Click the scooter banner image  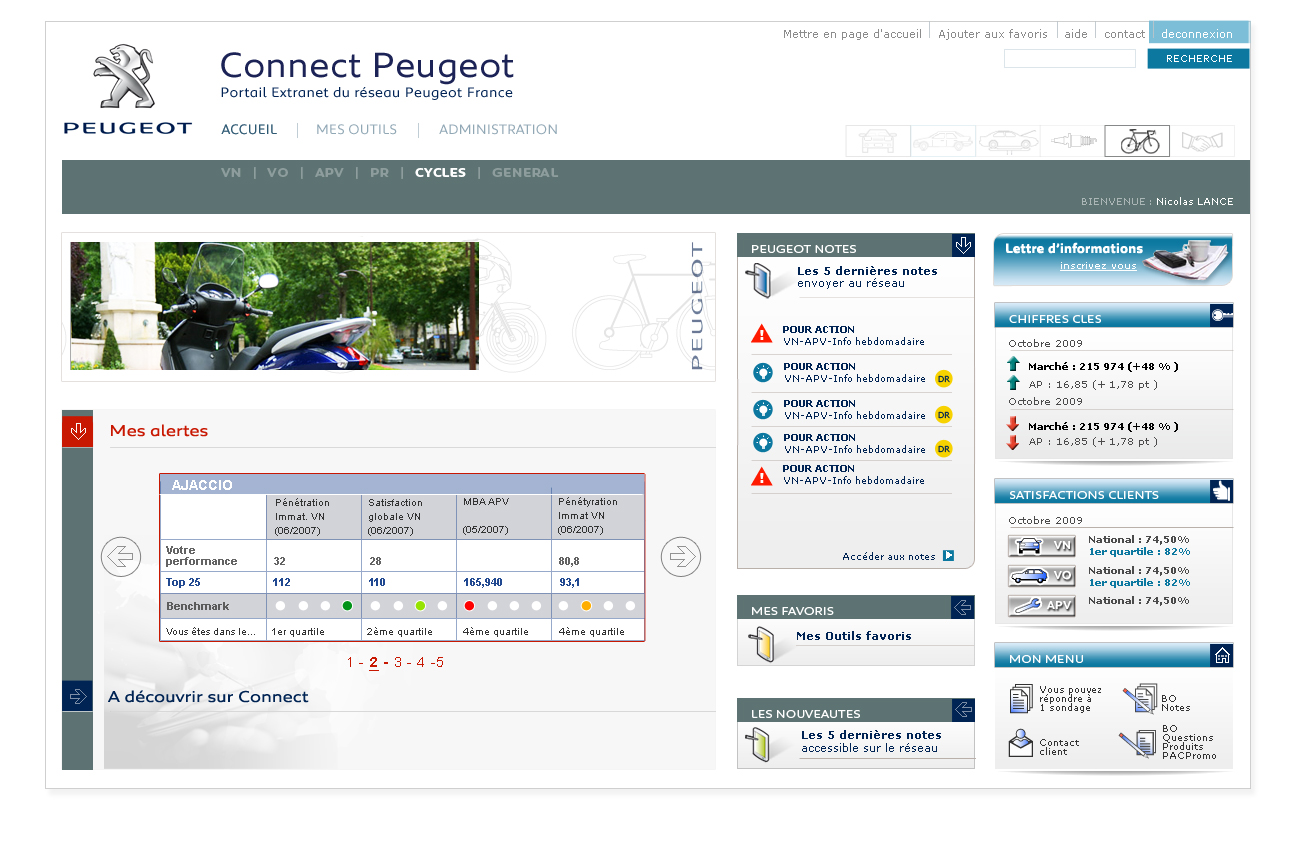274,306
